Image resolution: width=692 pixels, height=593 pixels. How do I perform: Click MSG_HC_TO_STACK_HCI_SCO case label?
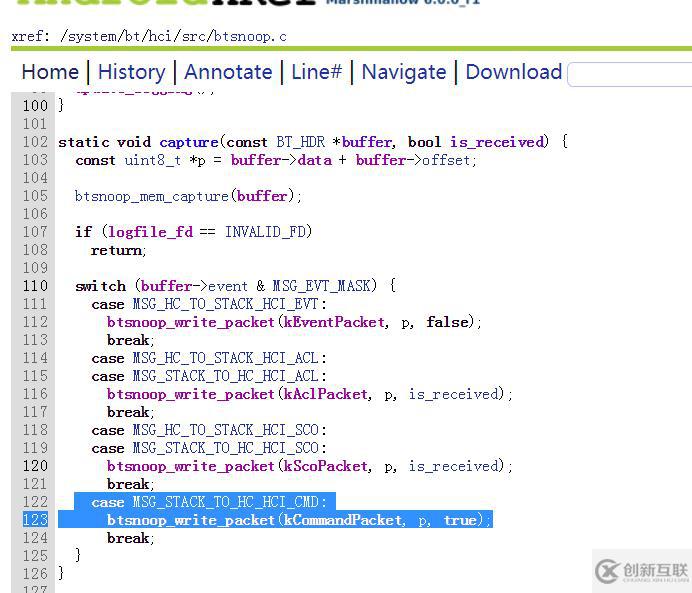pos(225,430)
